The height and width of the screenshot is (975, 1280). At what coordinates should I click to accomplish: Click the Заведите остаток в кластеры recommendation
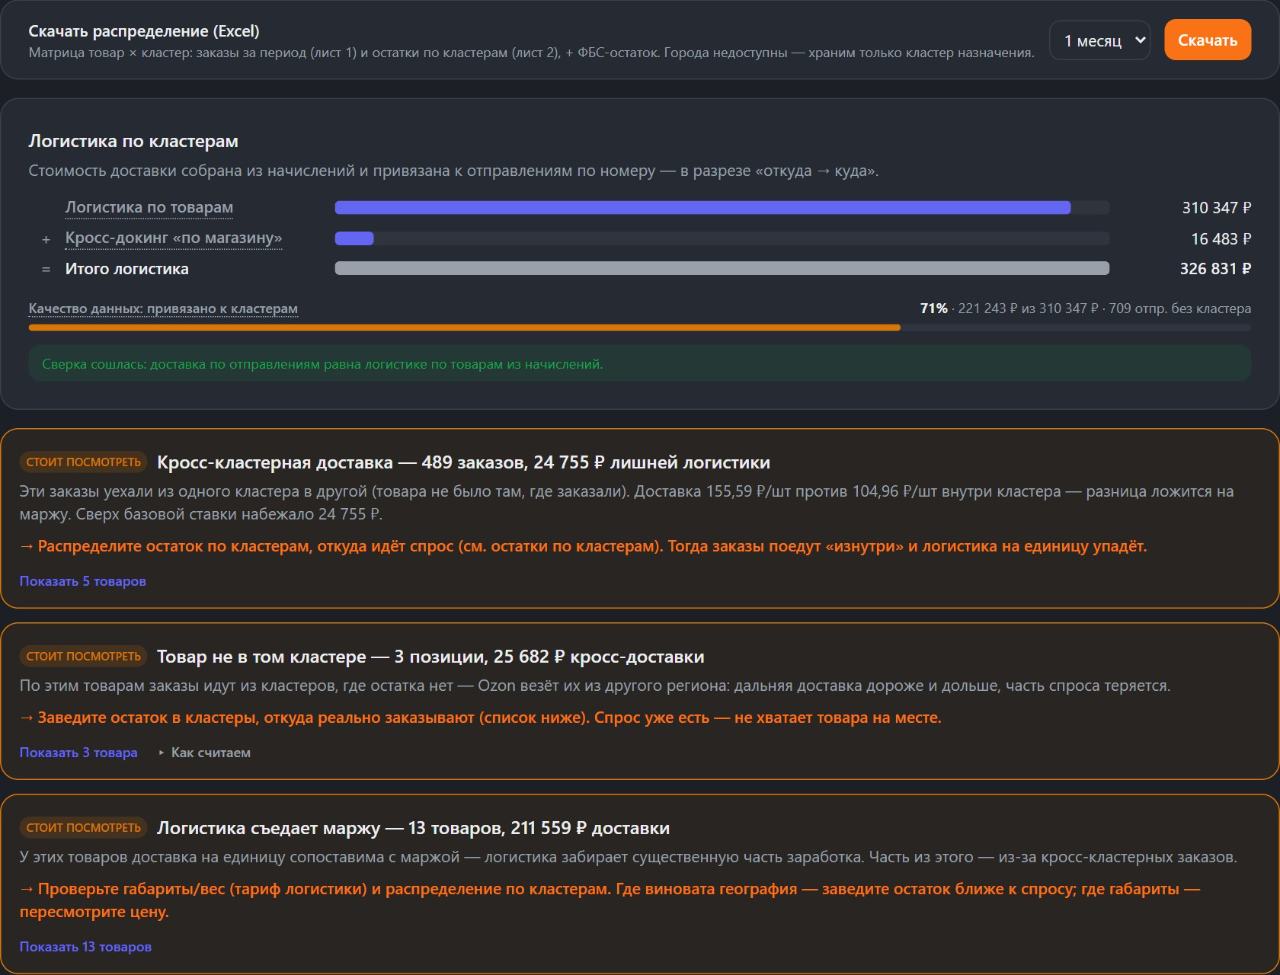[480, 717]
